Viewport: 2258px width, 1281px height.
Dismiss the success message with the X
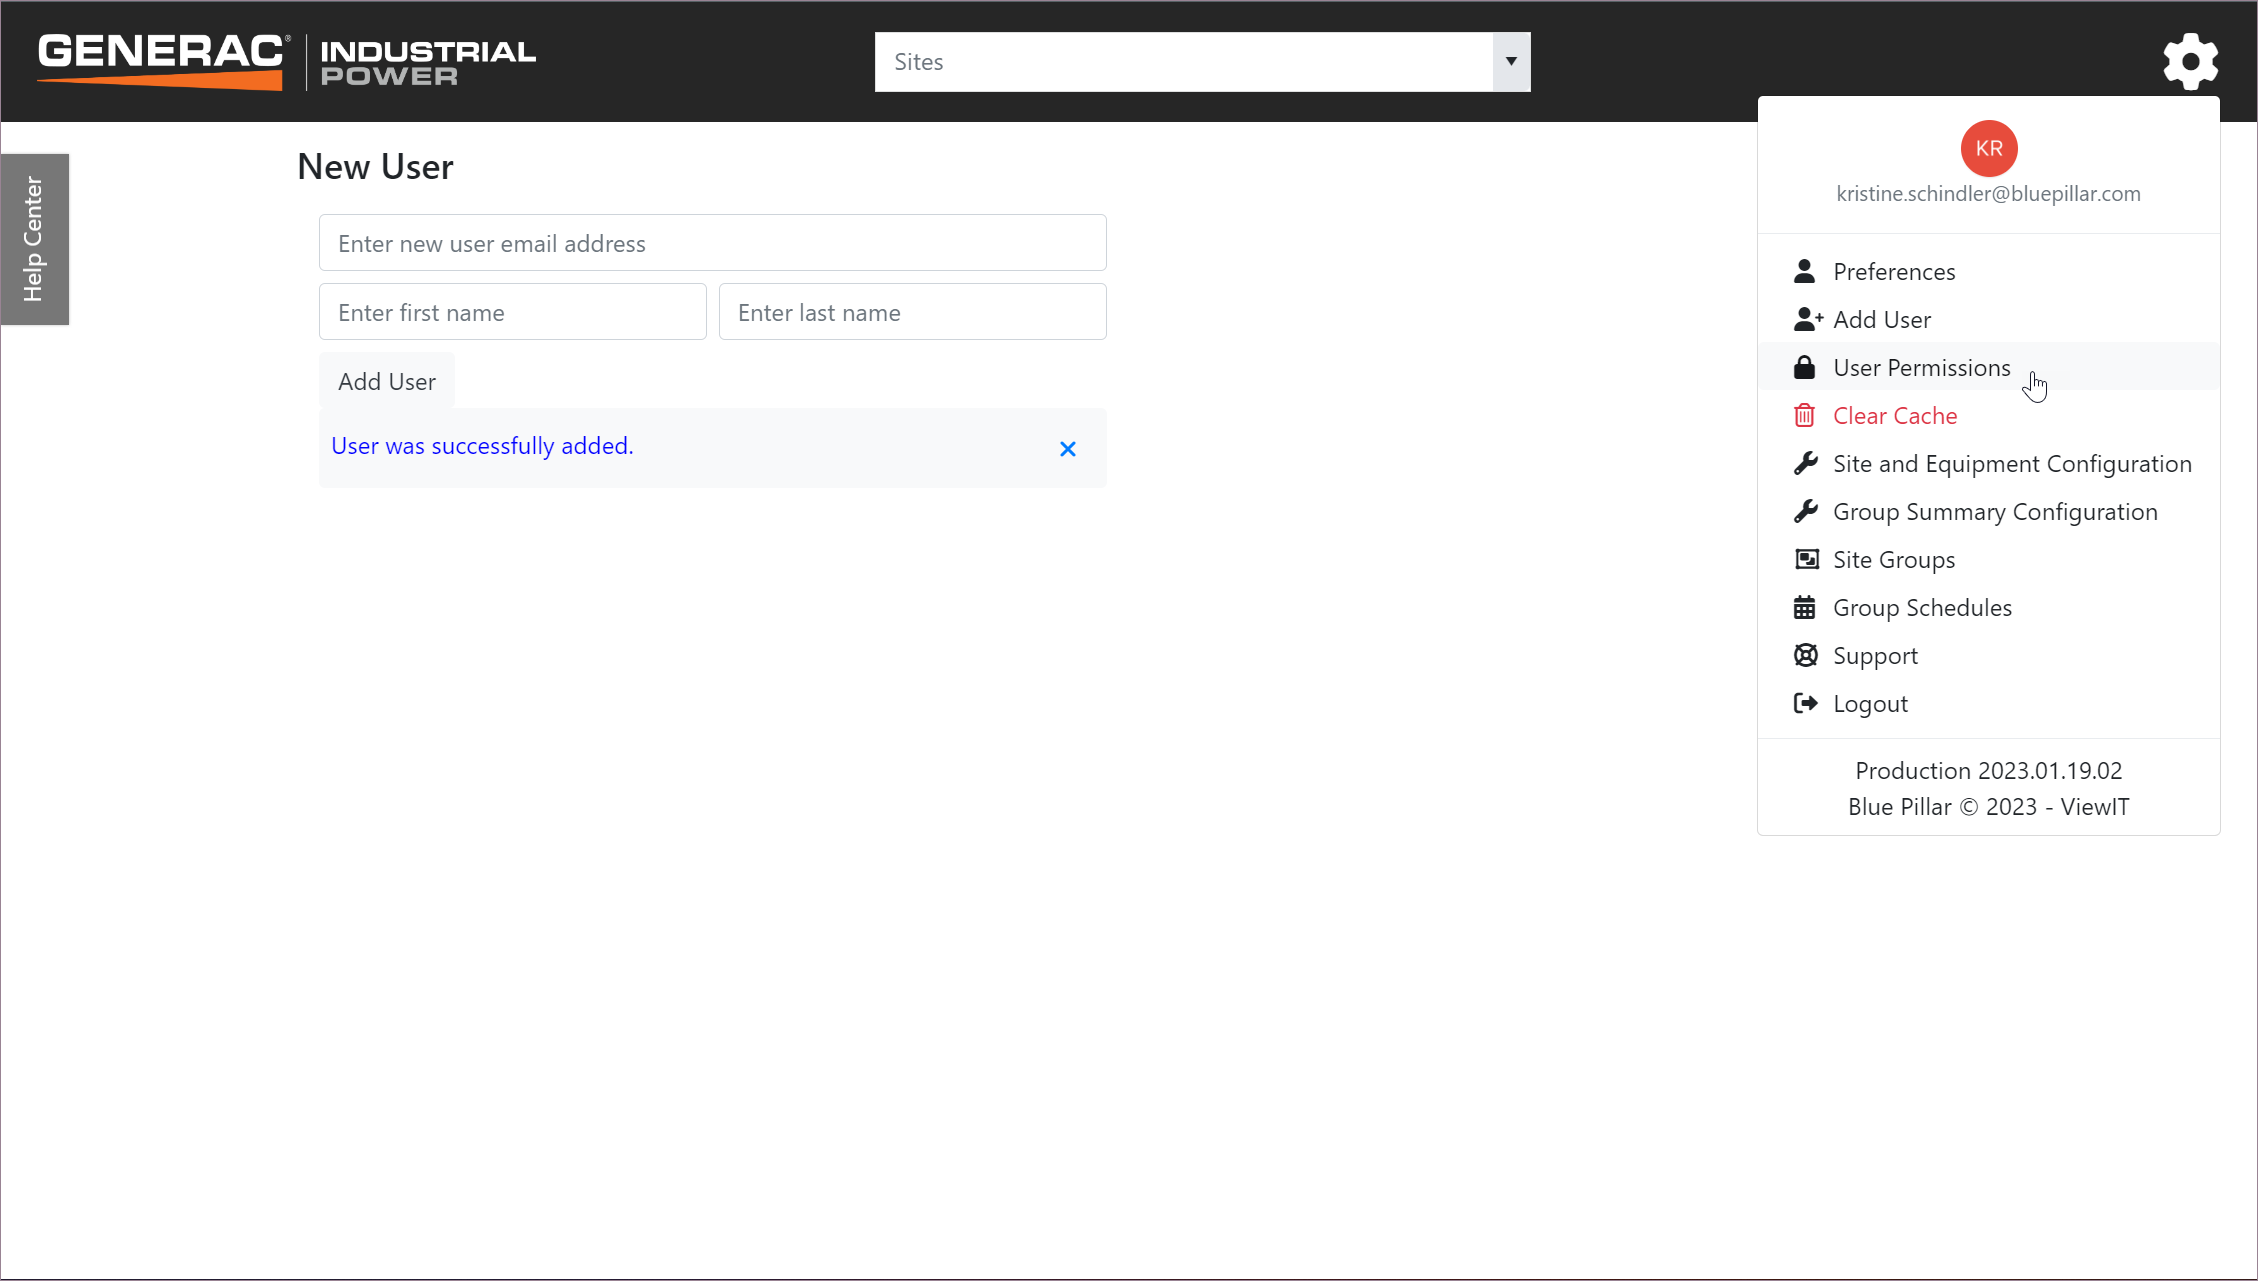1068,449
